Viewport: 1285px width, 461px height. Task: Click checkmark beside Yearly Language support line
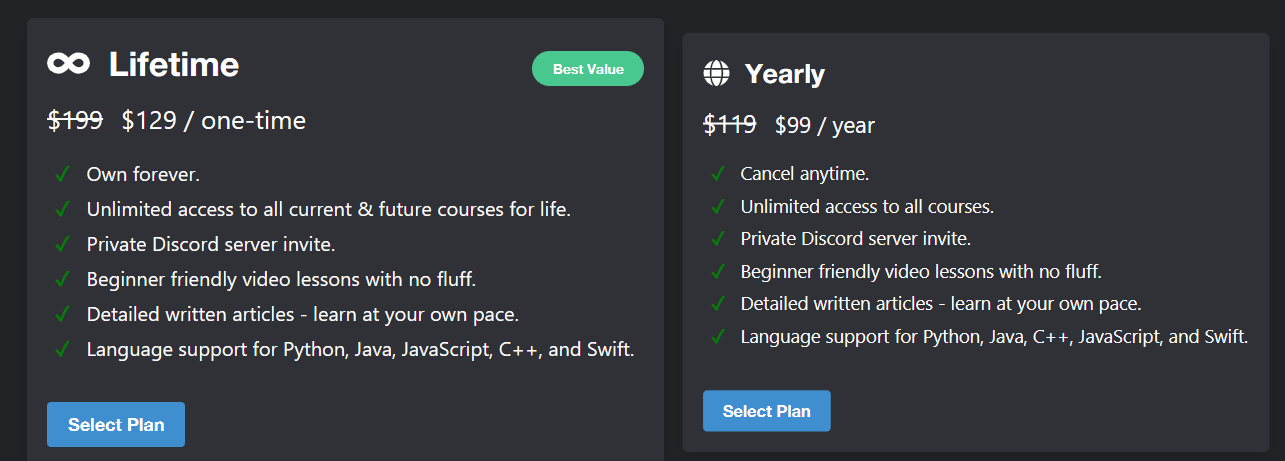(x=718, y=336)
